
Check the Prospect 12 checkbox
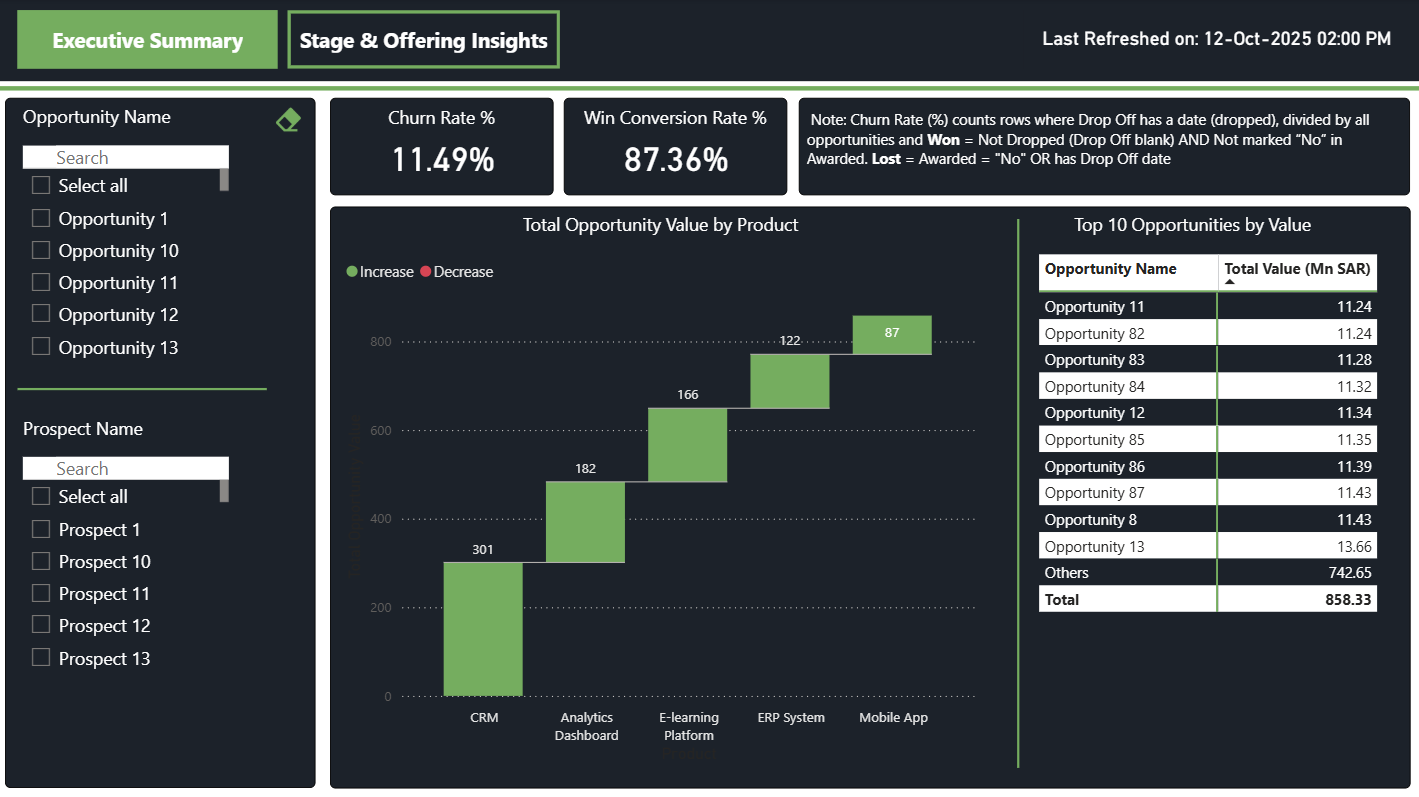[x=41, y=625]
